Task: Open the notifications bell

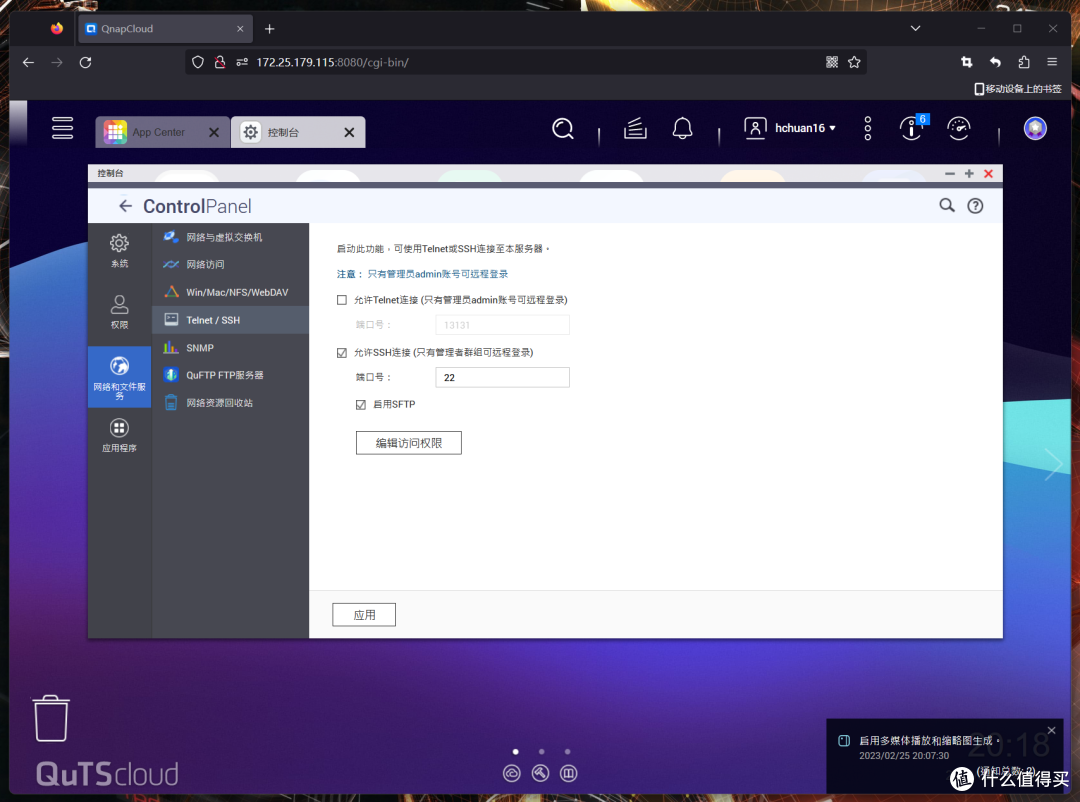Action: click(683, 128)
